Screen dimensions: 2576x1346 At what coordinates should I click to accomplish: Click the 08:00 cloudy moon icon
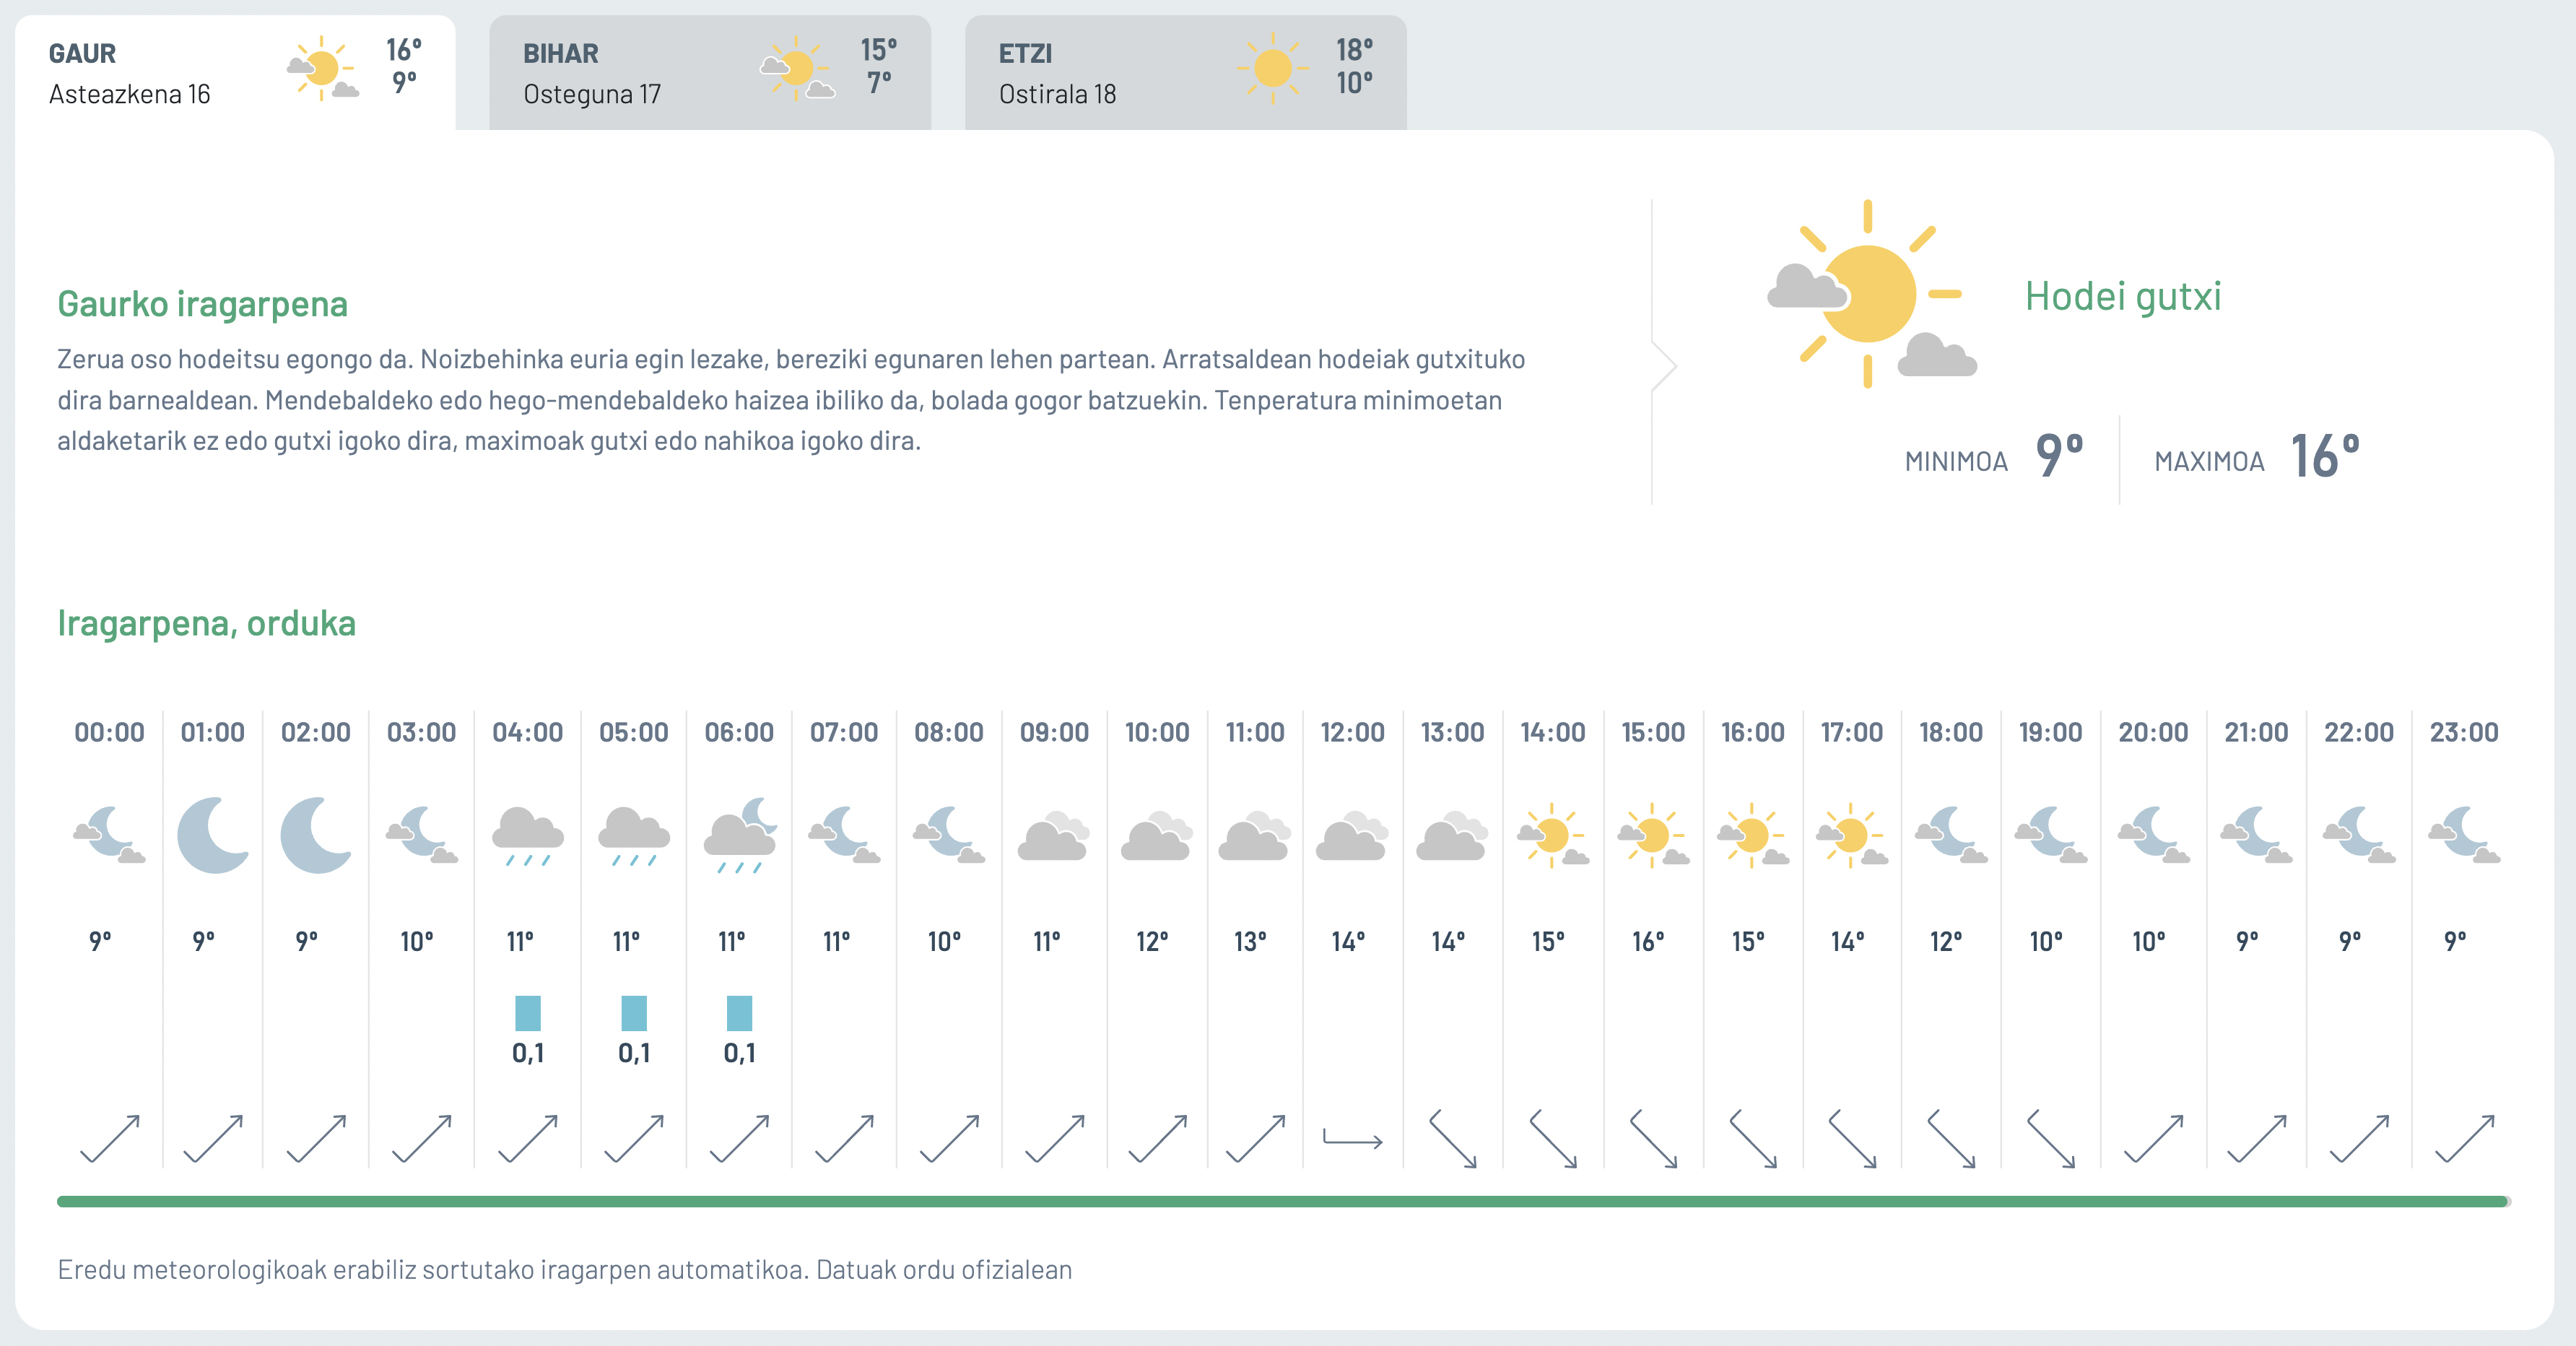(x=949, y=834)
